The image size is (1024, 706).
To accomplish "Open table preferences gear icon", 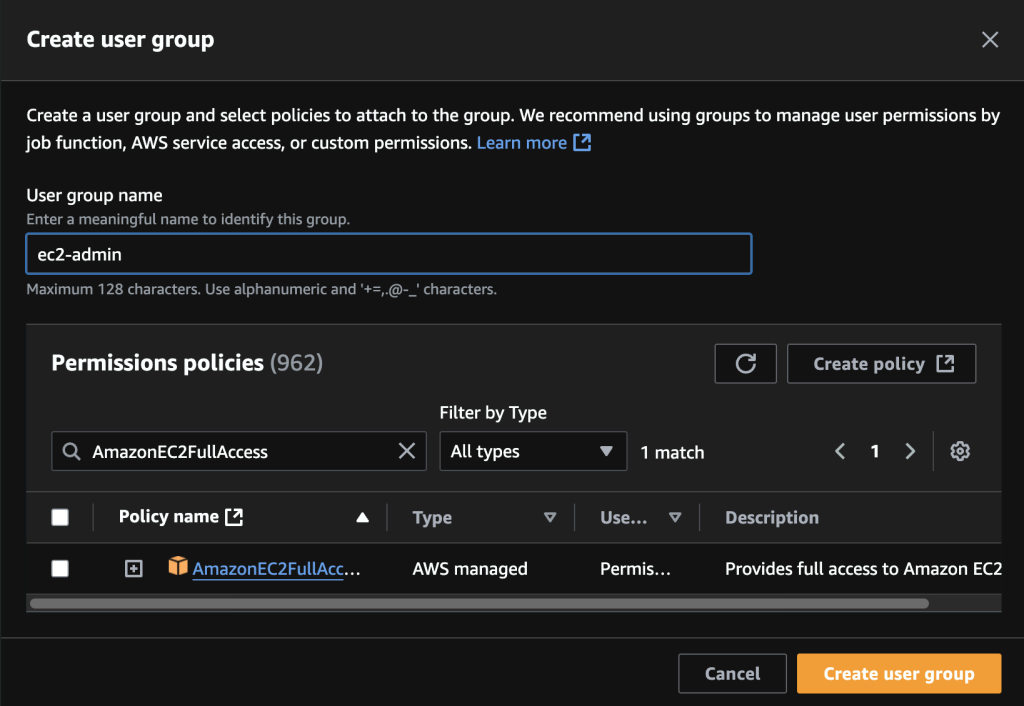I will 959,451.
